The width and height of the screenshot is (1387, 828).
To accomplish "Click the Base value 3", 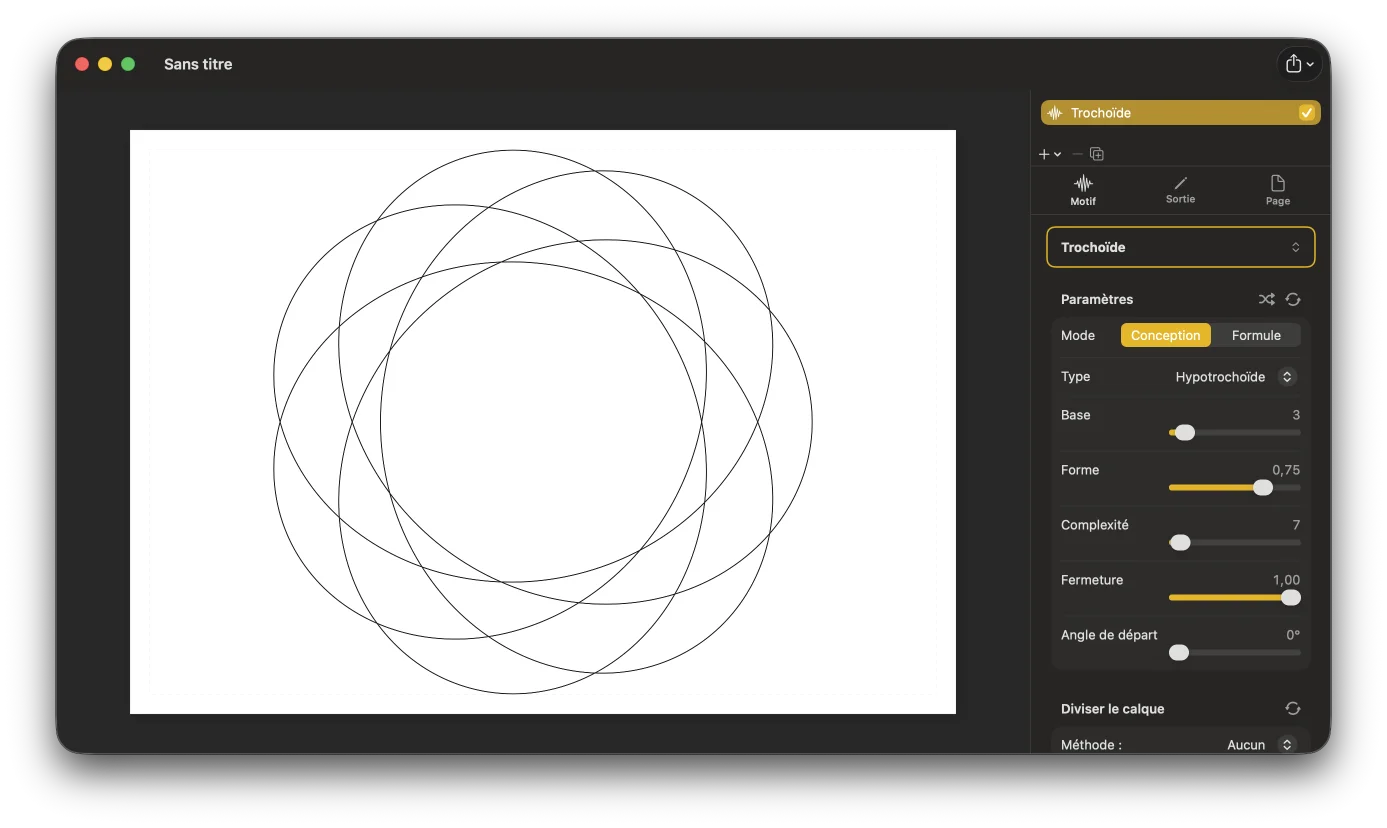I will [1296, 415].
